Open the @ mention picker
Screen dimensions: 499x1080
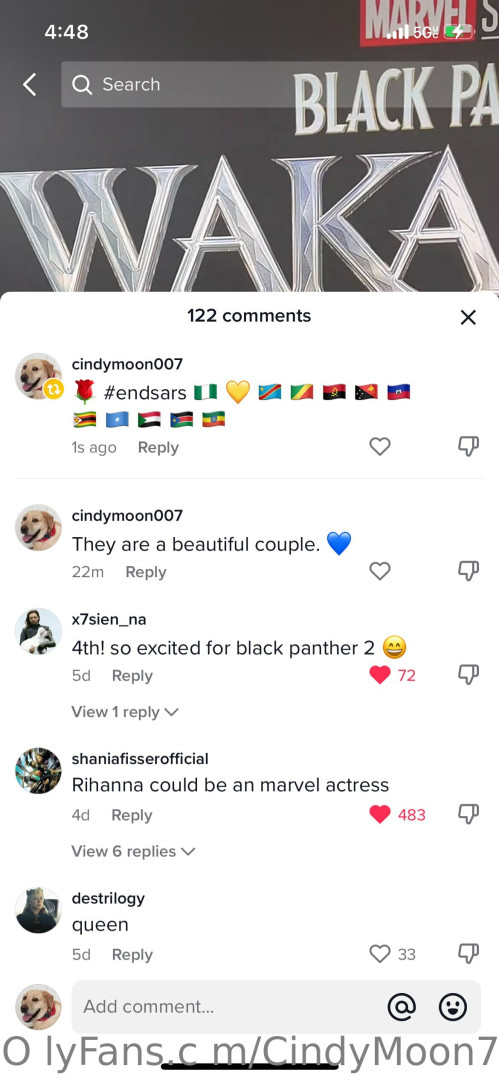(x=402, y=1007)
